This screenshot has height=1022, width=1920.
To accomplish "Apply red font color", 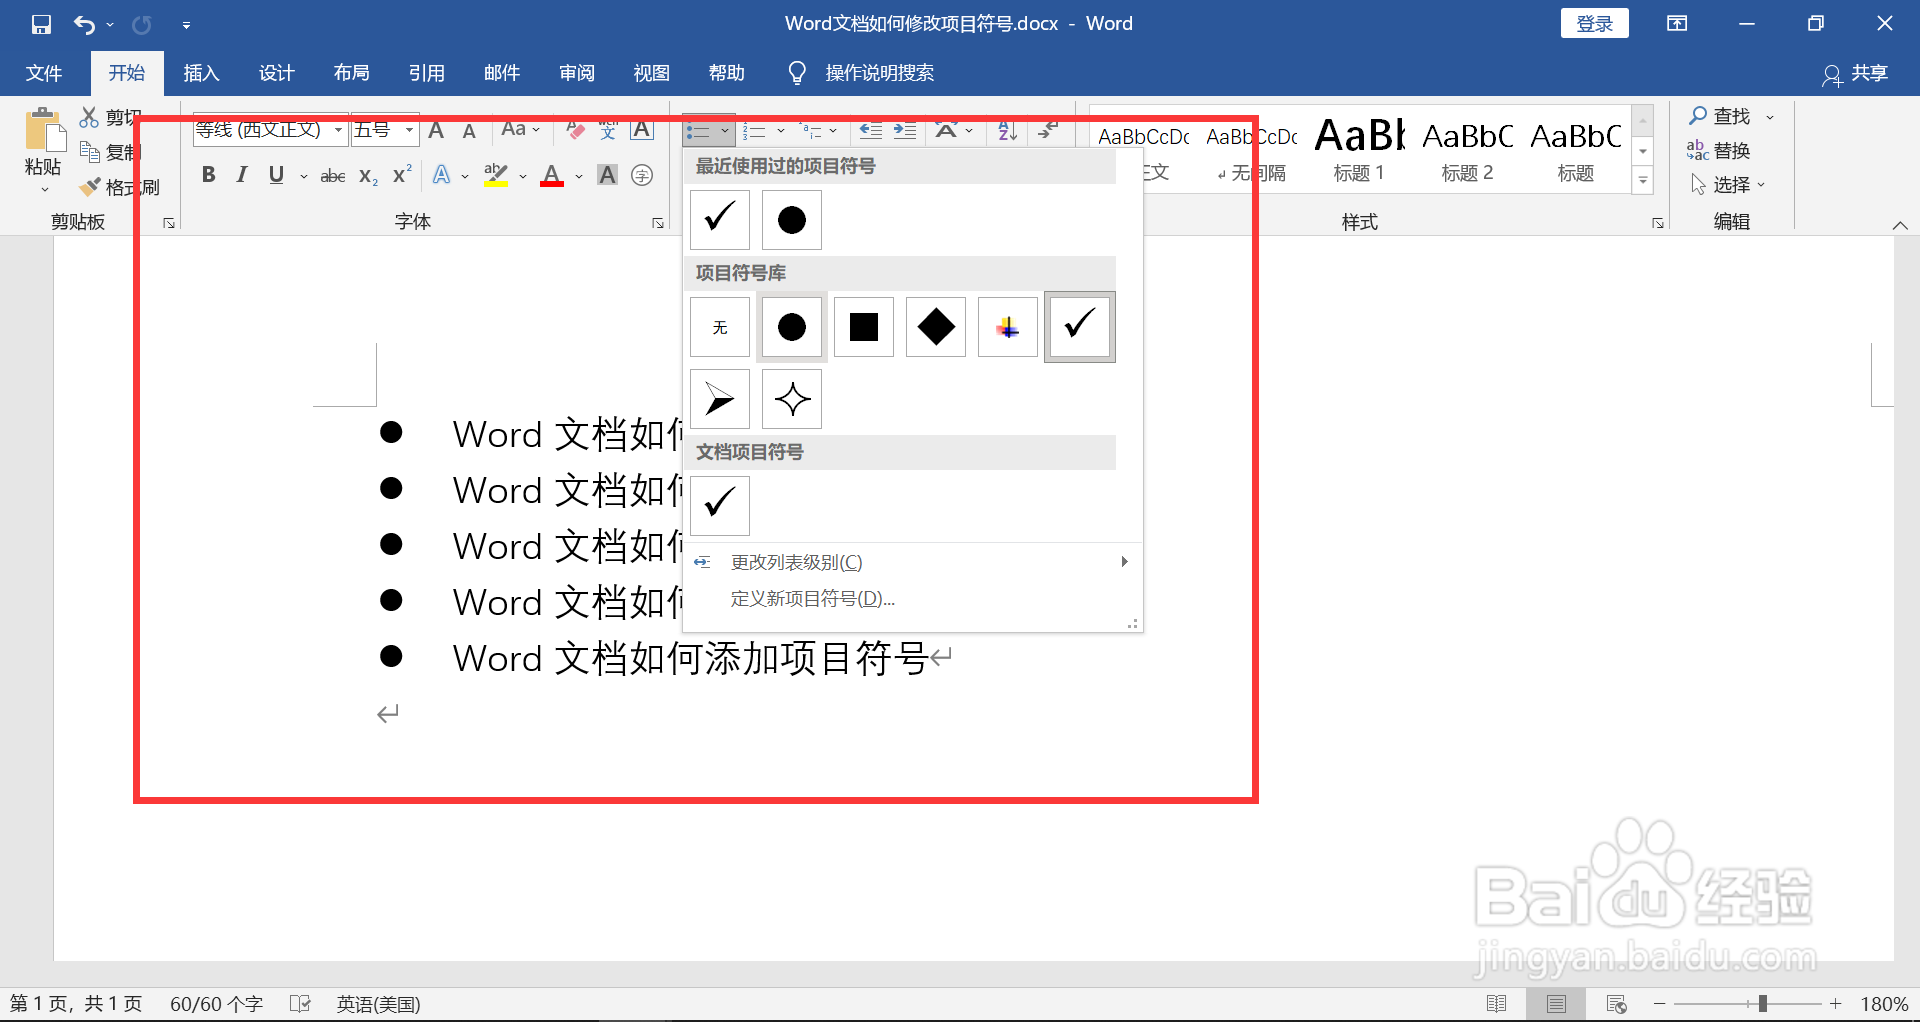I will click(x=552, y=175).
